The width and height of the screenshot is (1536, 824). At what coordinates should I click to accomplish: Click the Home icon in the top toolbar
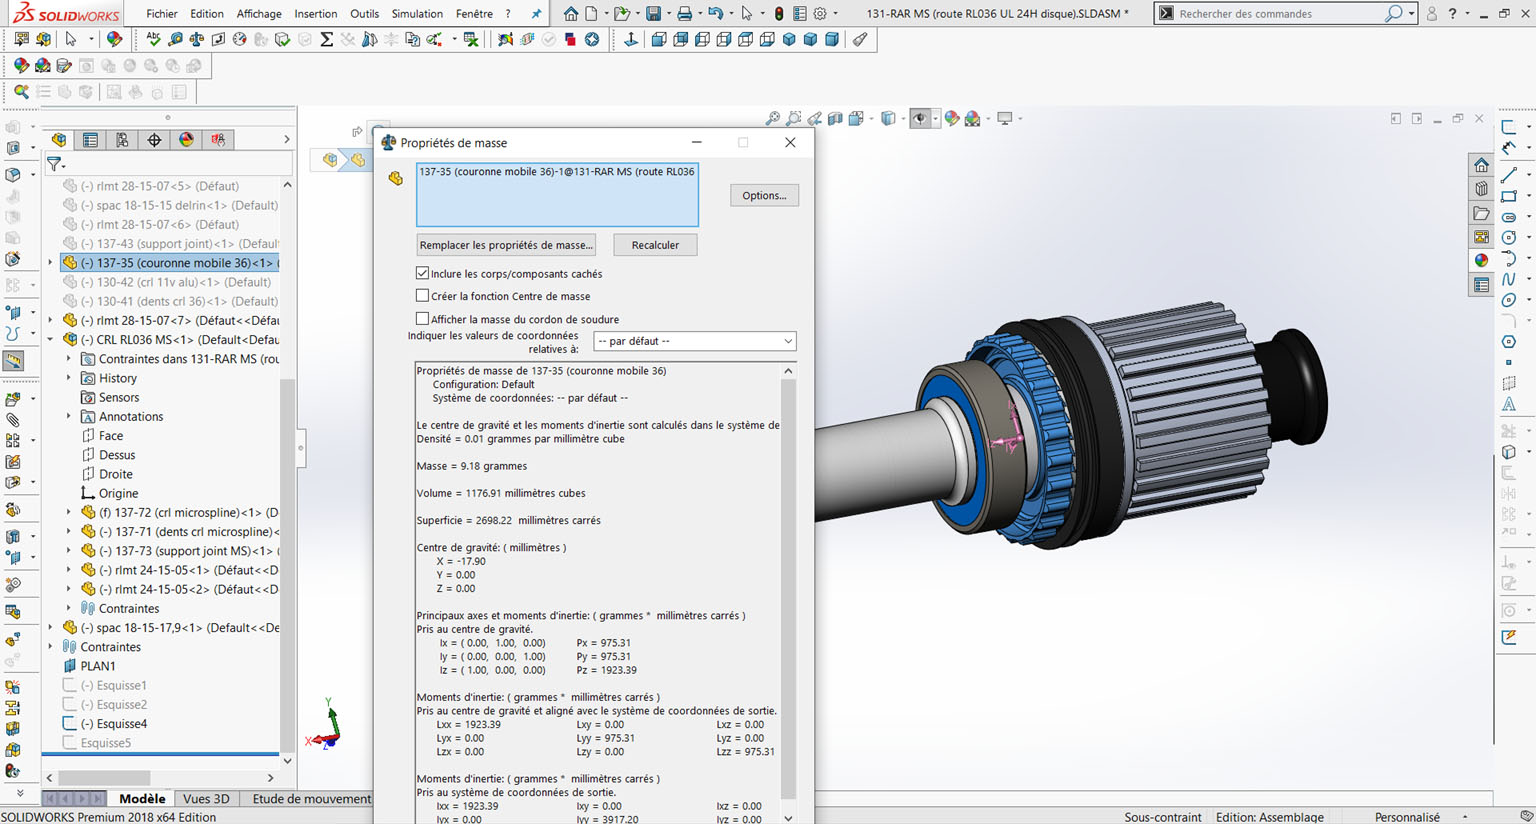coord(570,14)
